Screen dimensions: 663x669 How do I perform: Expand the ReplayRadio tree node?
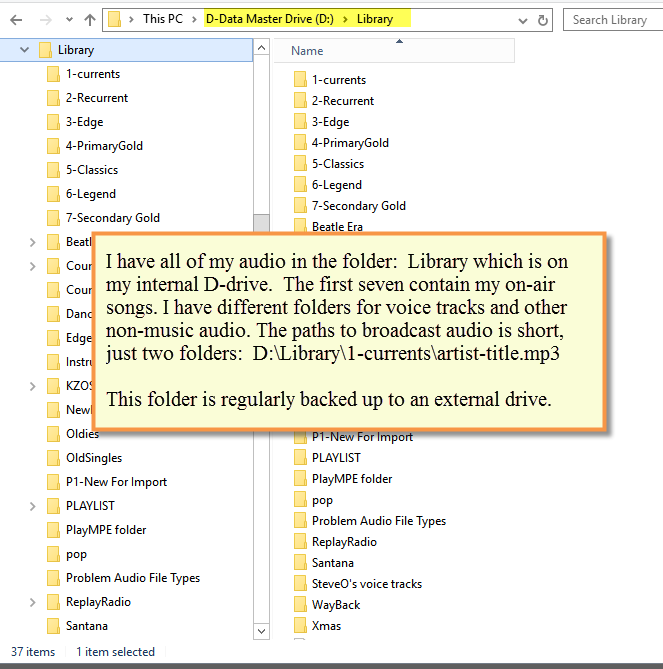(x=32, y=602)
